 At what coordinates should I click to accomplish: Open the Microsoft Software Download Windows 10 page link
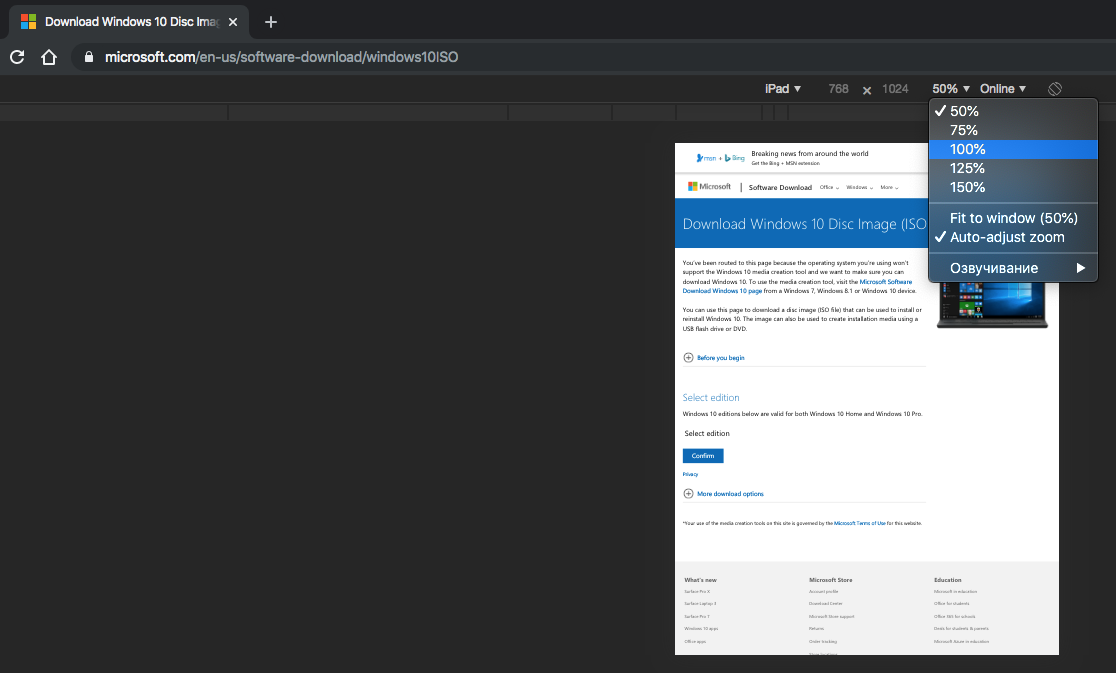pos(797,286)
